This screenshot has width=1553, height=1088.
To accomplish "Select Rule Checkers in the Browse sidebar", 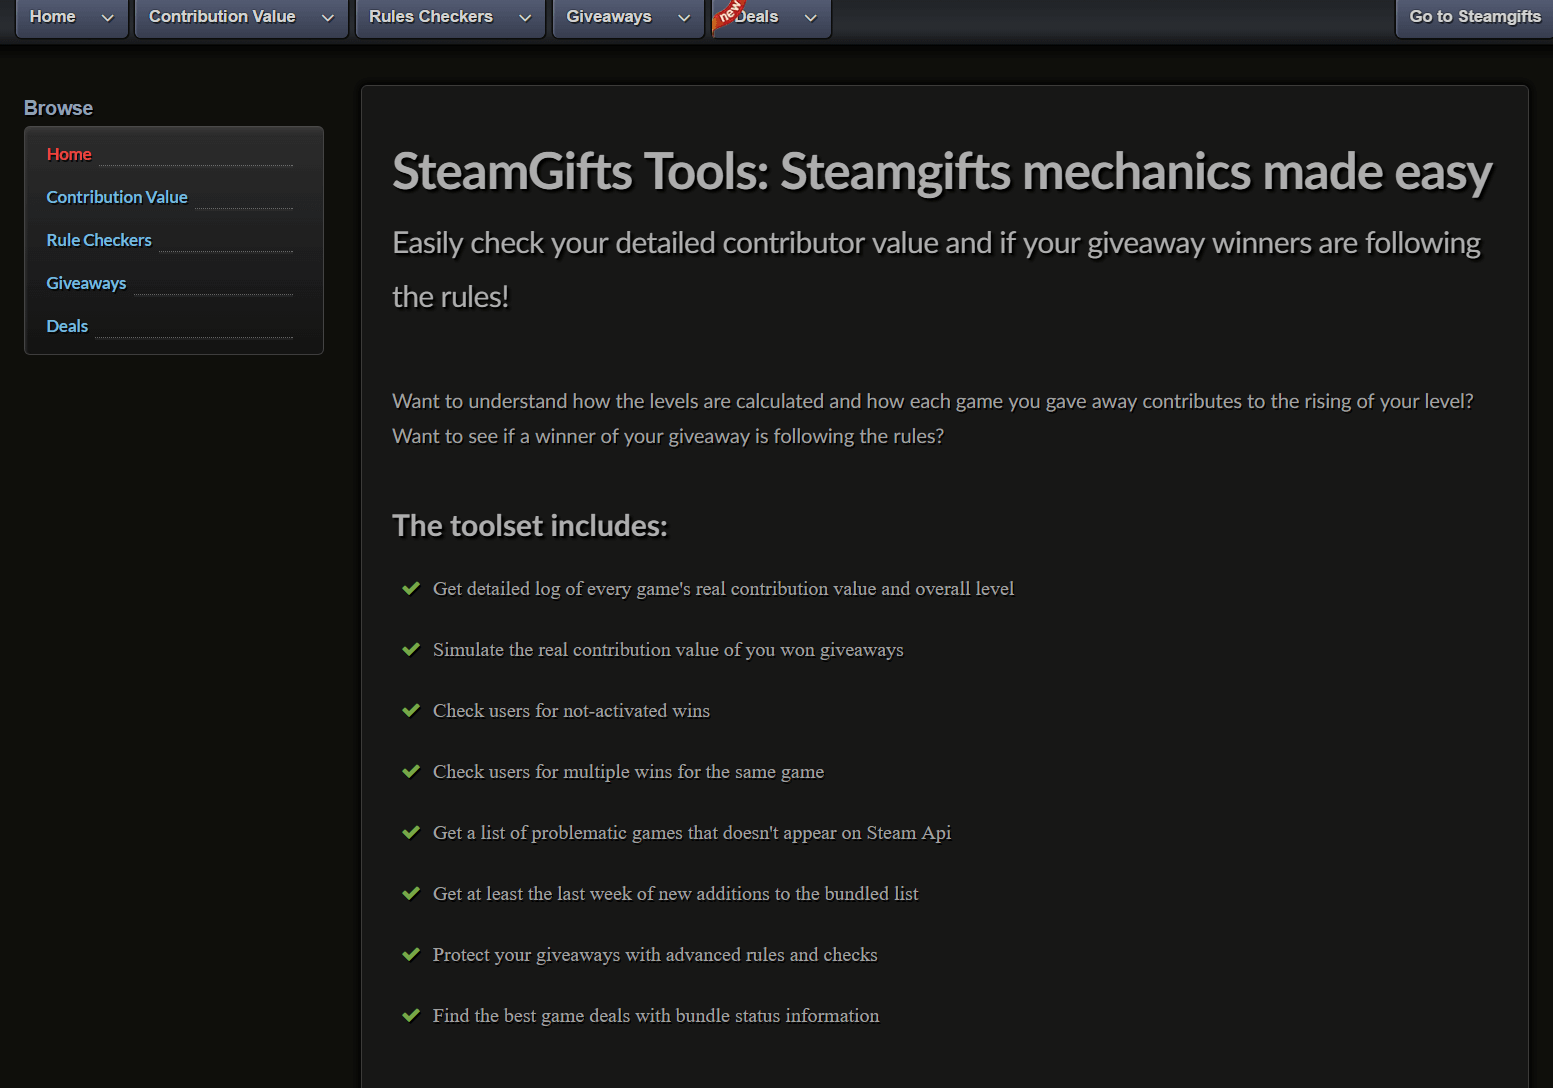I will coord(98,240).
